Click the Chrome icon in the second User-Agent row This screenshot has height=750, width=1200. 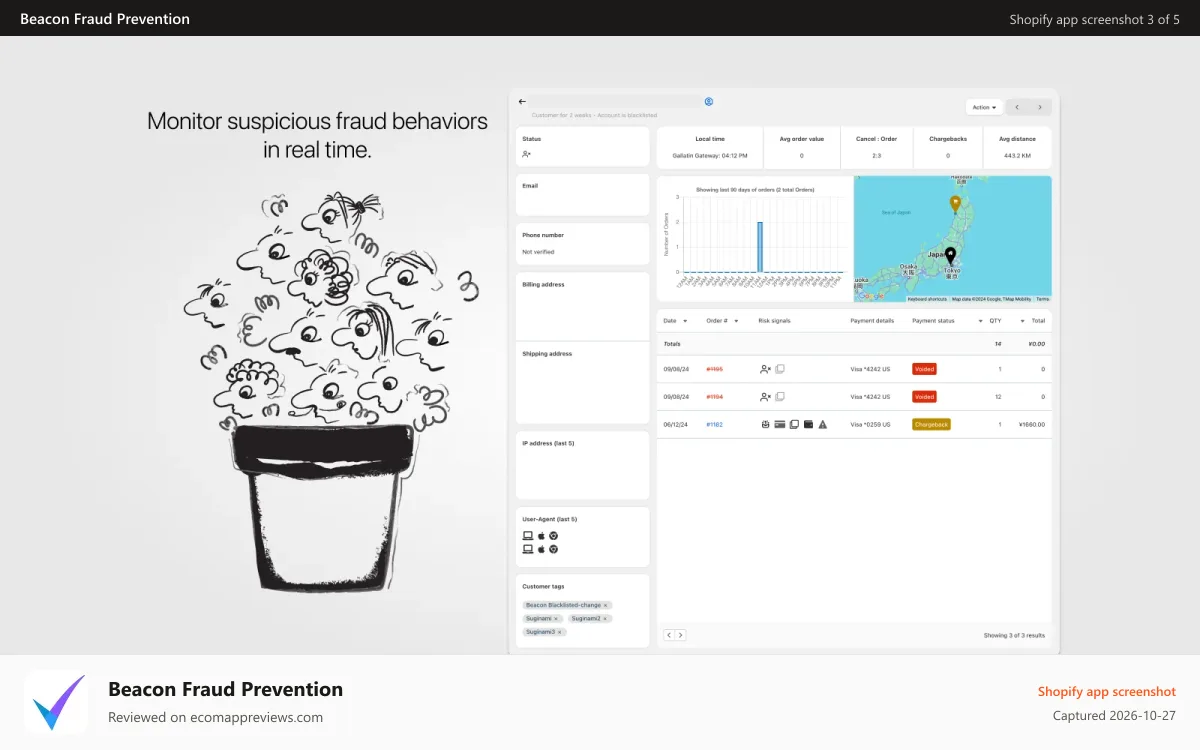pyautogui.click(x=553, y=549)
